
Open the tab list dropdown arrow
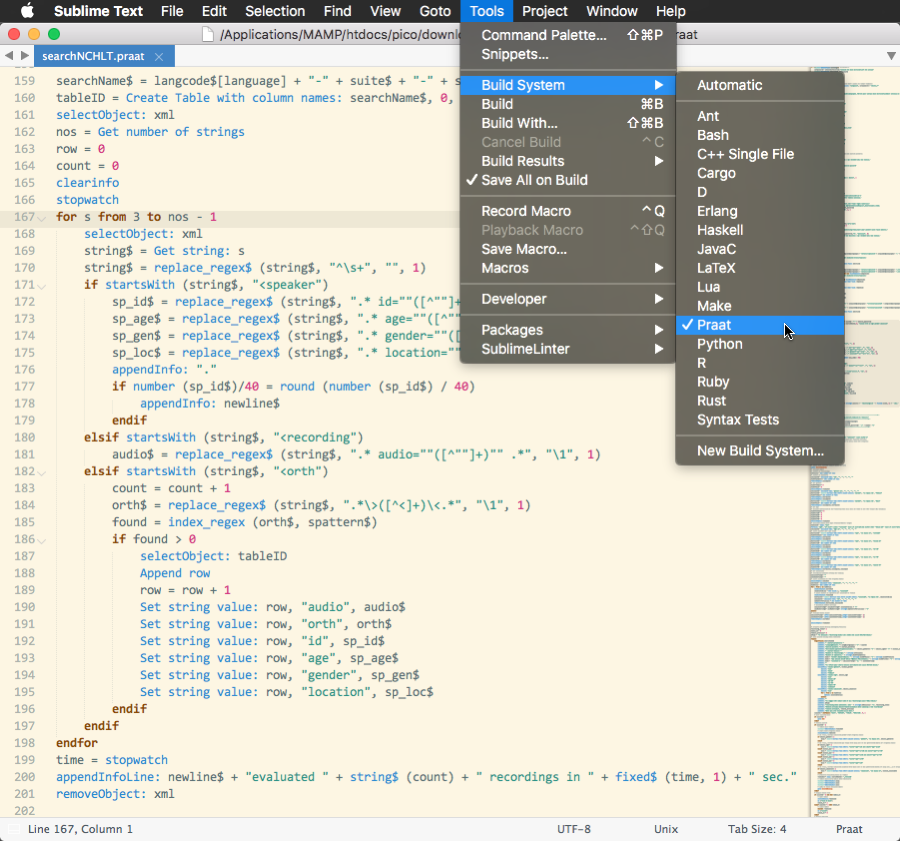[891, 56]
